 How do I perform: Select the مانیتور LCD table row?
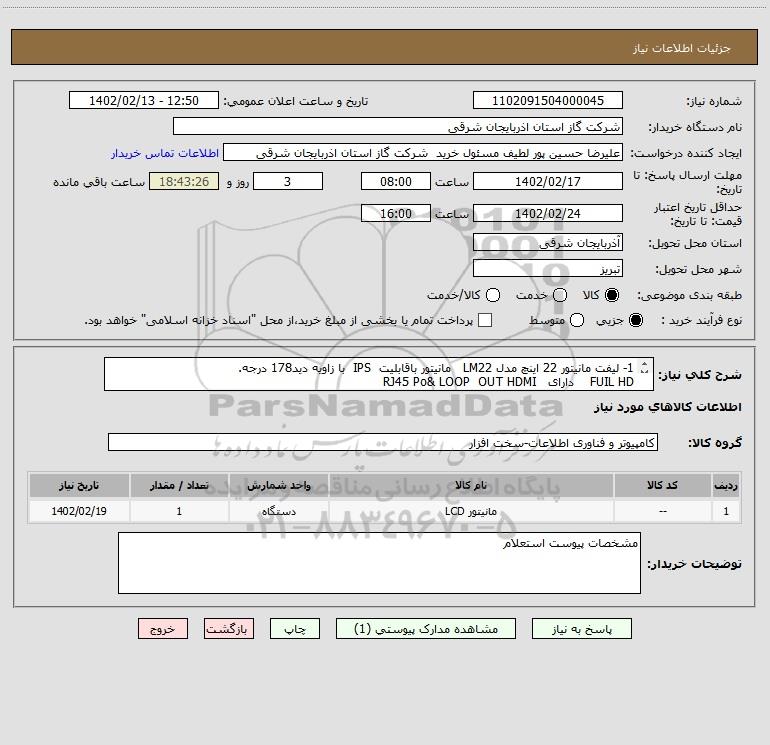pyautogui.click(x=385, y=511)
